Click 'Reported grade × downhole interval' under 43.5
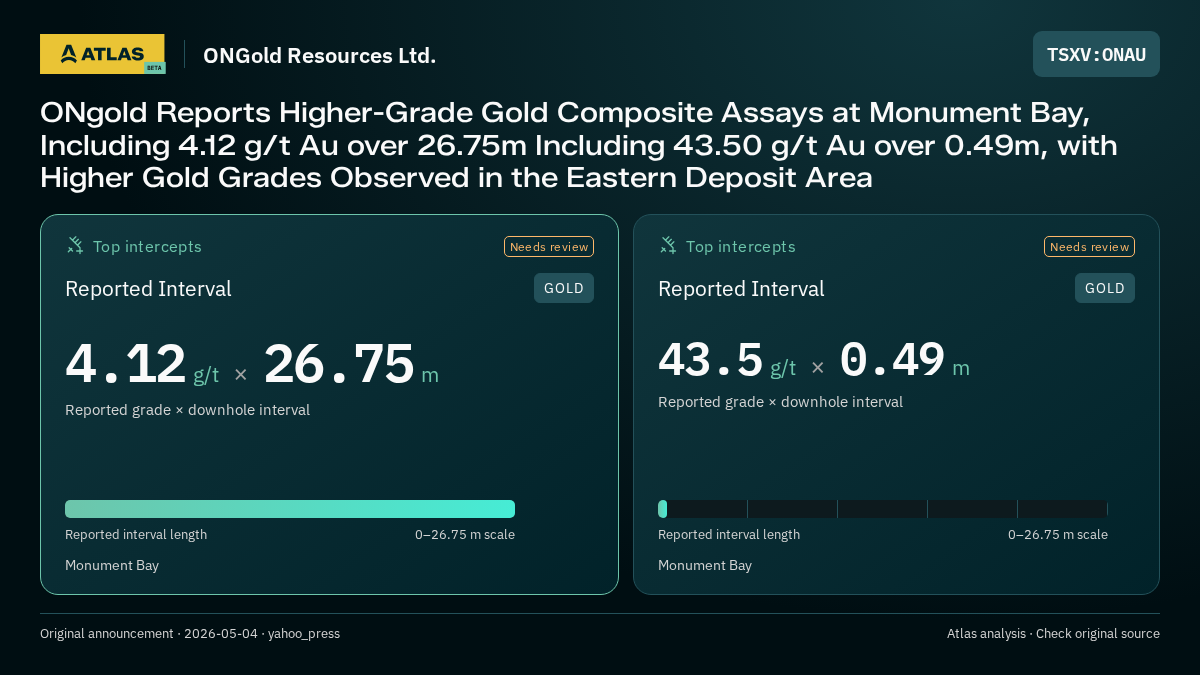The image size is (1200, 675). pyautogui.click(x=780, y=402)
